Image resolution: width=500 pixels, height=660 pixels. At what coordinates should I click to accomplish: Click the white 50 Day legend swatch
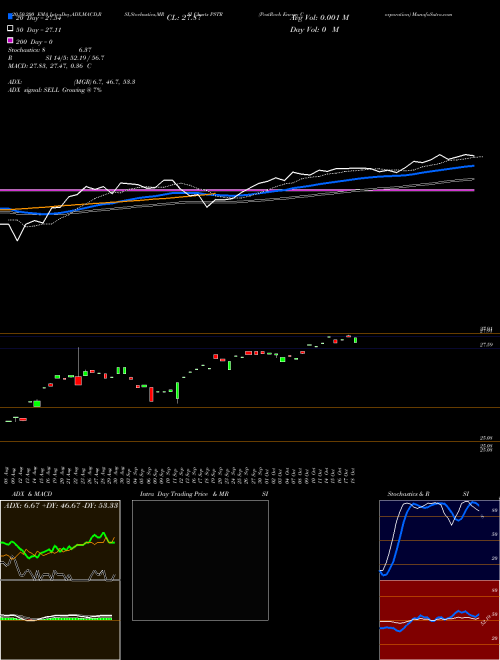[x=10, y=29]
